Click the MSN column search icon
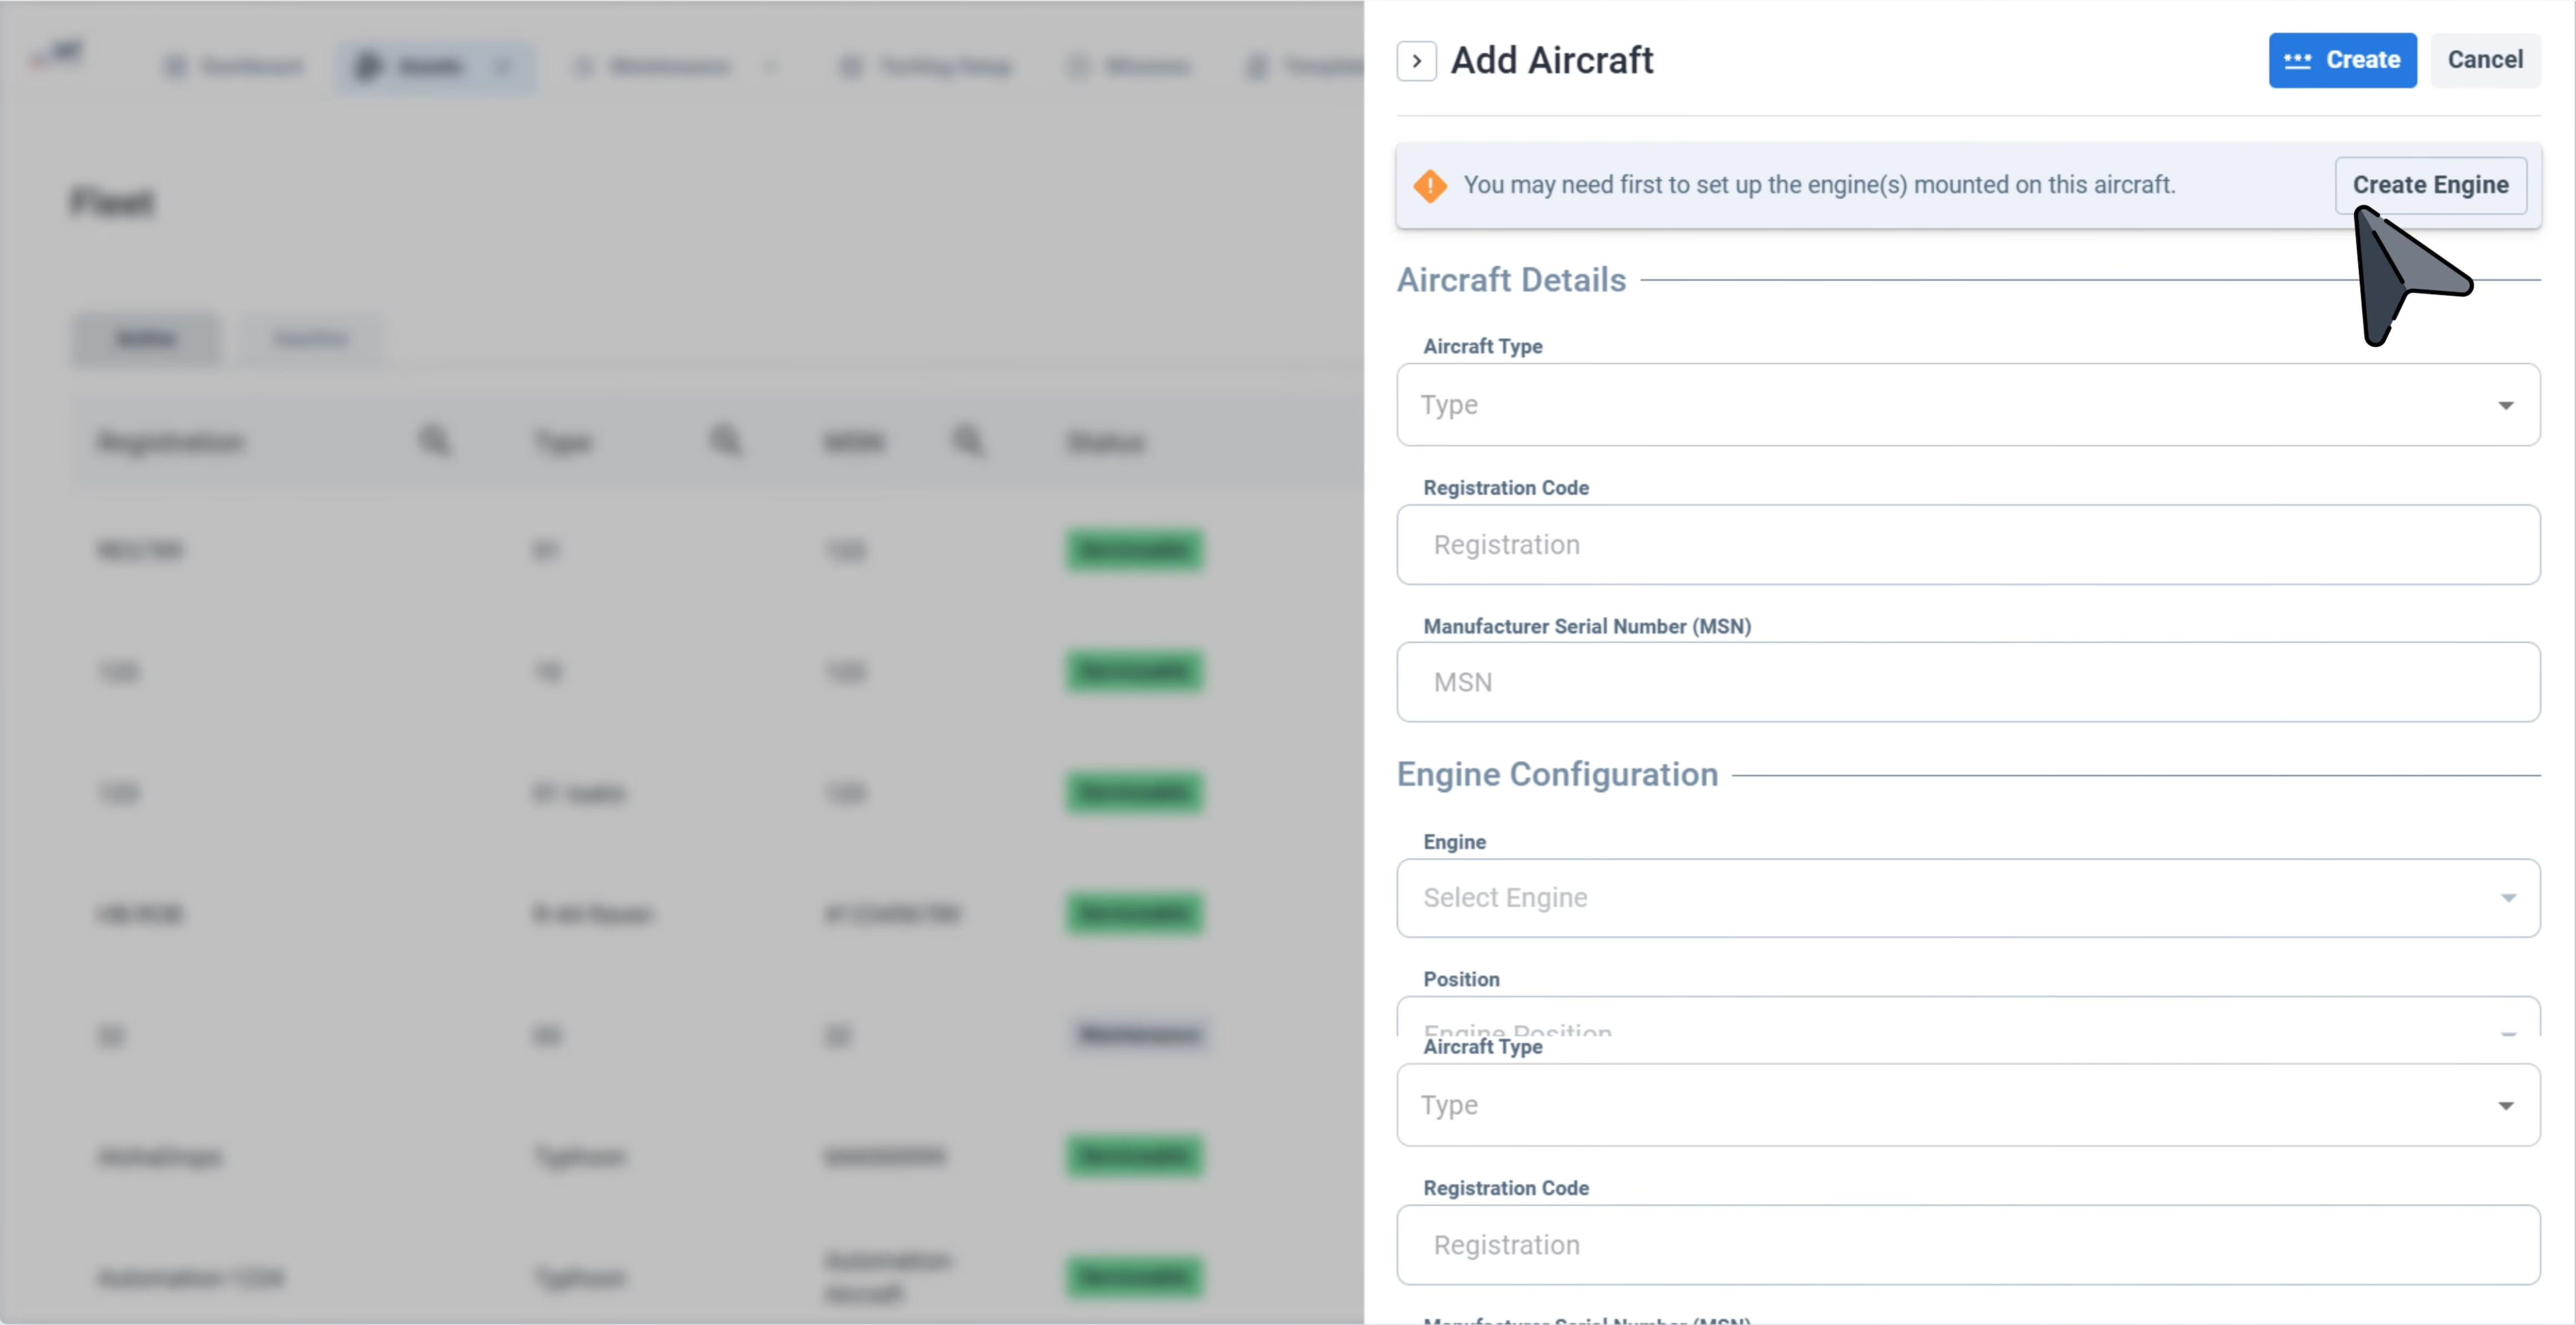The height and width of the screenshot is (1325, 2576). click(968, 440)
